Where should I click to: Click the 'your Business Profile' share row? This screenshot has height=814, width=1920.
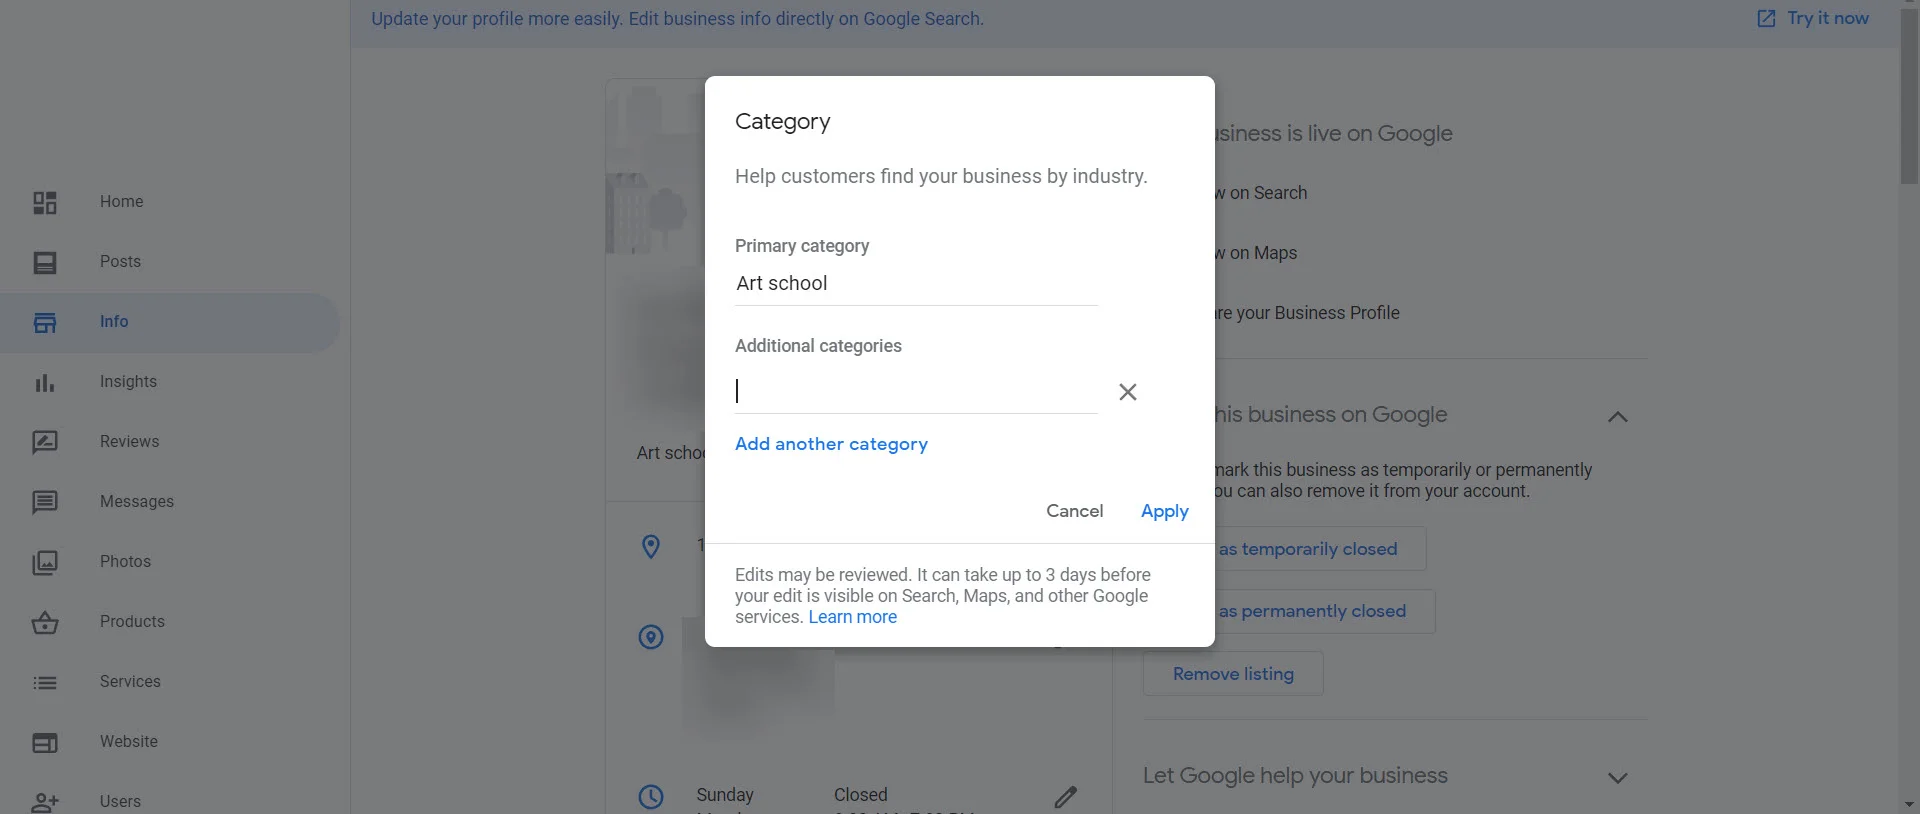point(1307,313)
